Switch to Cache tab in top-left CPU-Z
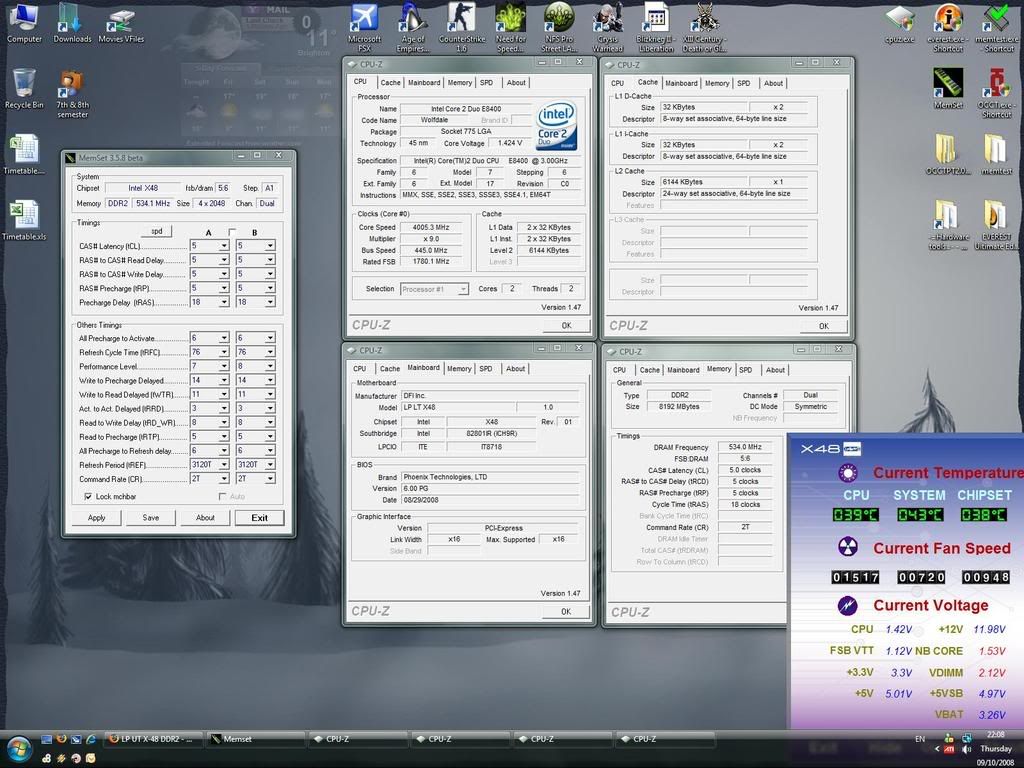 coord(391,83)
